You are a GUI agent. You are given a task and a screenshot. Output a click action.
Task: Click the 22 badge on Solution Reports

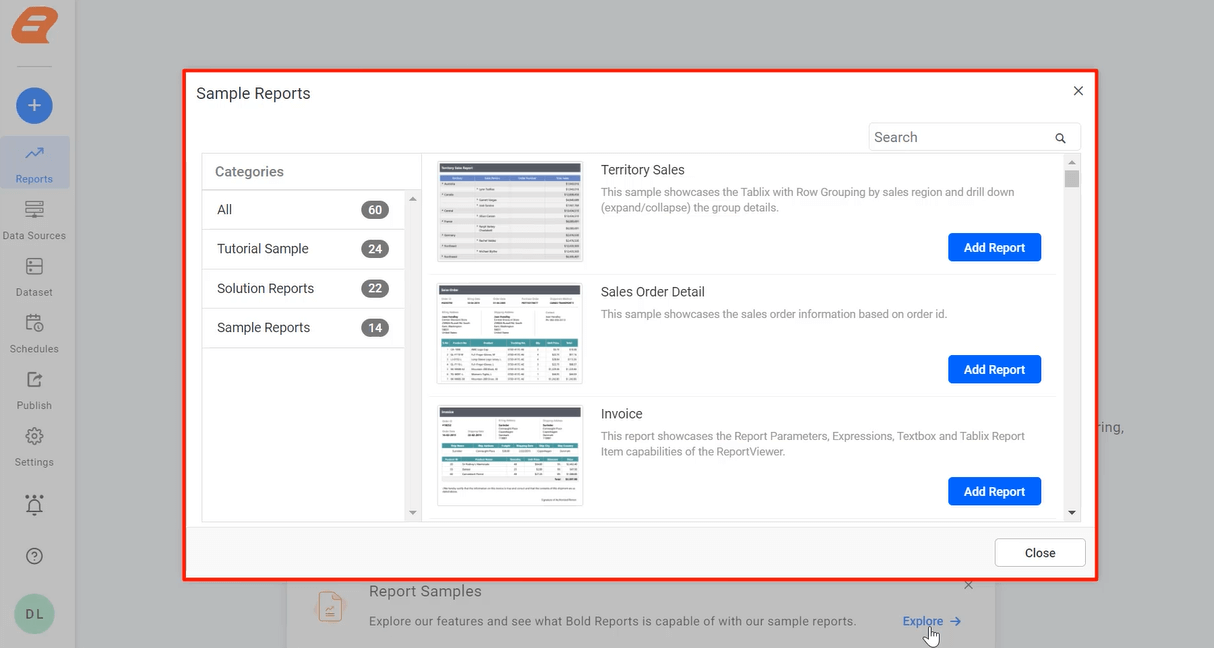[375, 288]
